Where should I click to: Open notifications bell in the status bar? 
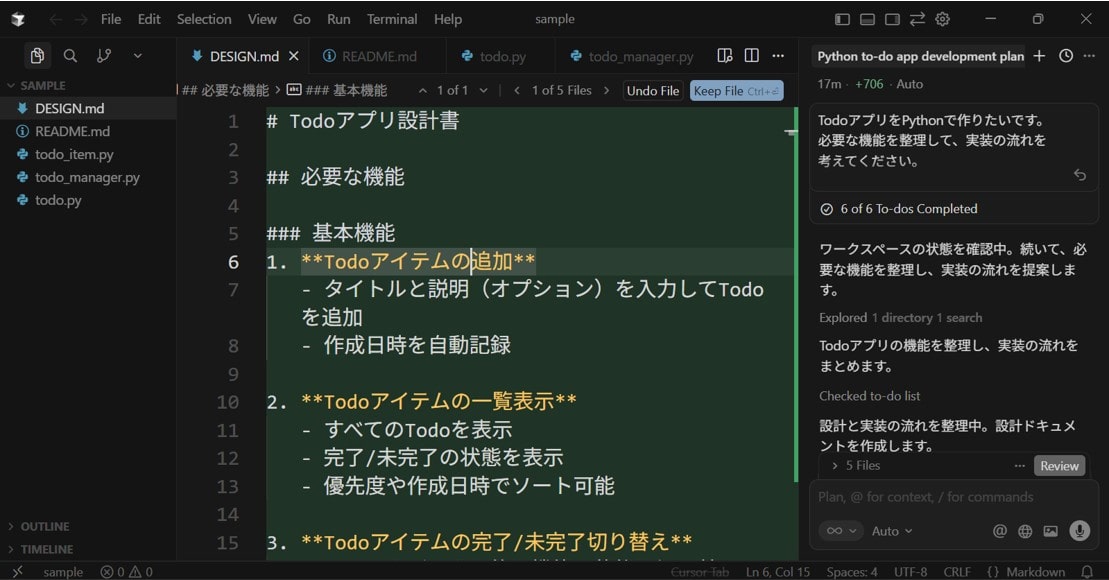1087,572
